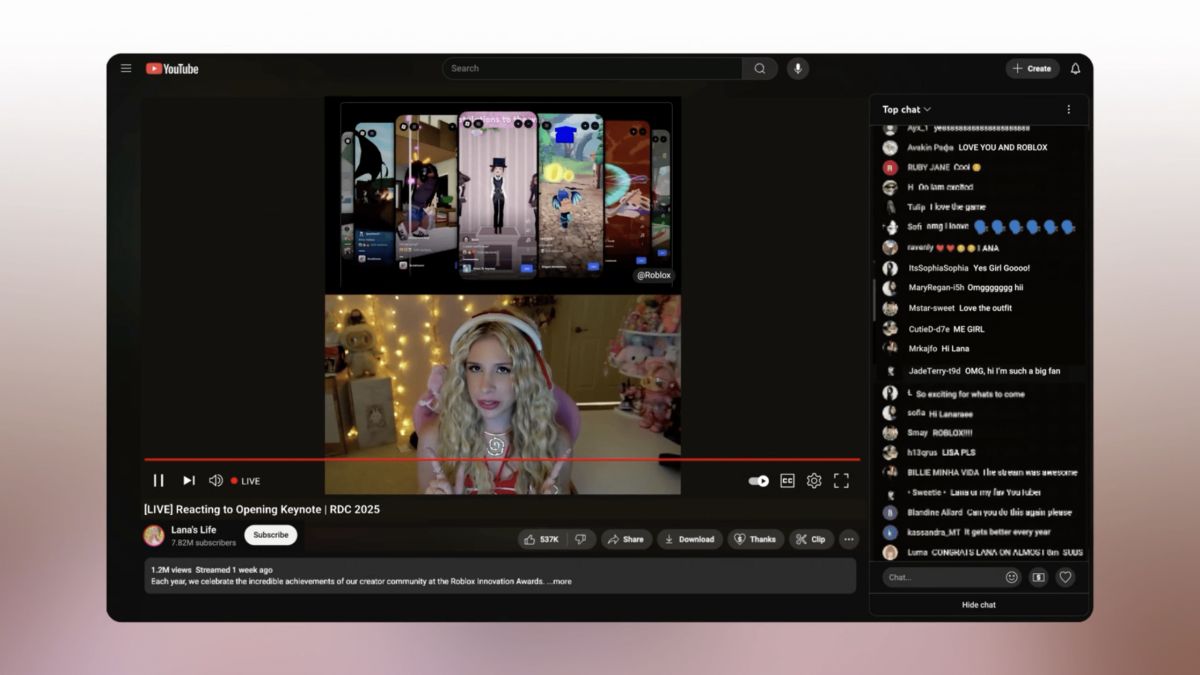1200x675 pixels.
Task: Open the guide with the hamburger menu
Action: coord(126,68)
